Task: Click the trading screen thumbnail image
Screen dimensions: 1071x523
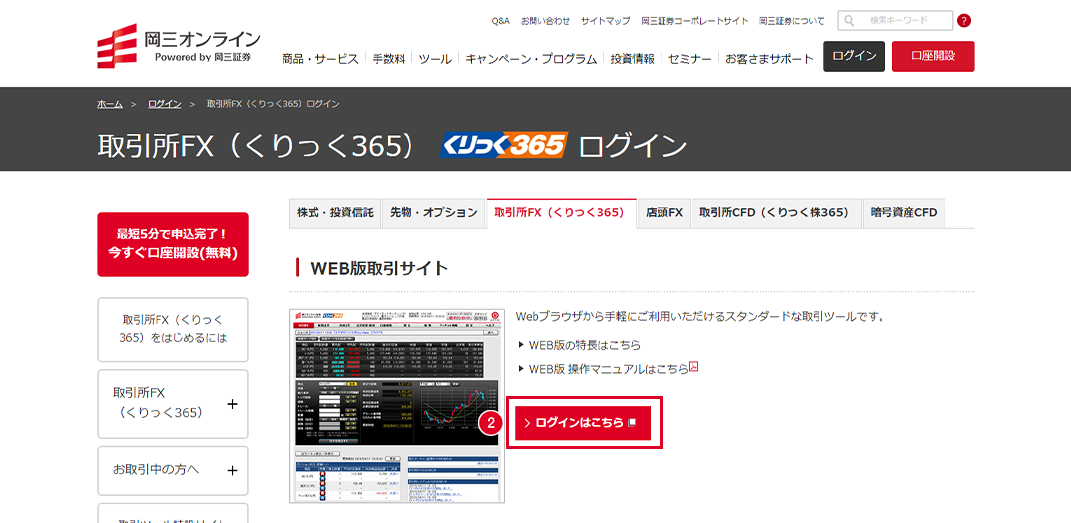Action: 397,406
